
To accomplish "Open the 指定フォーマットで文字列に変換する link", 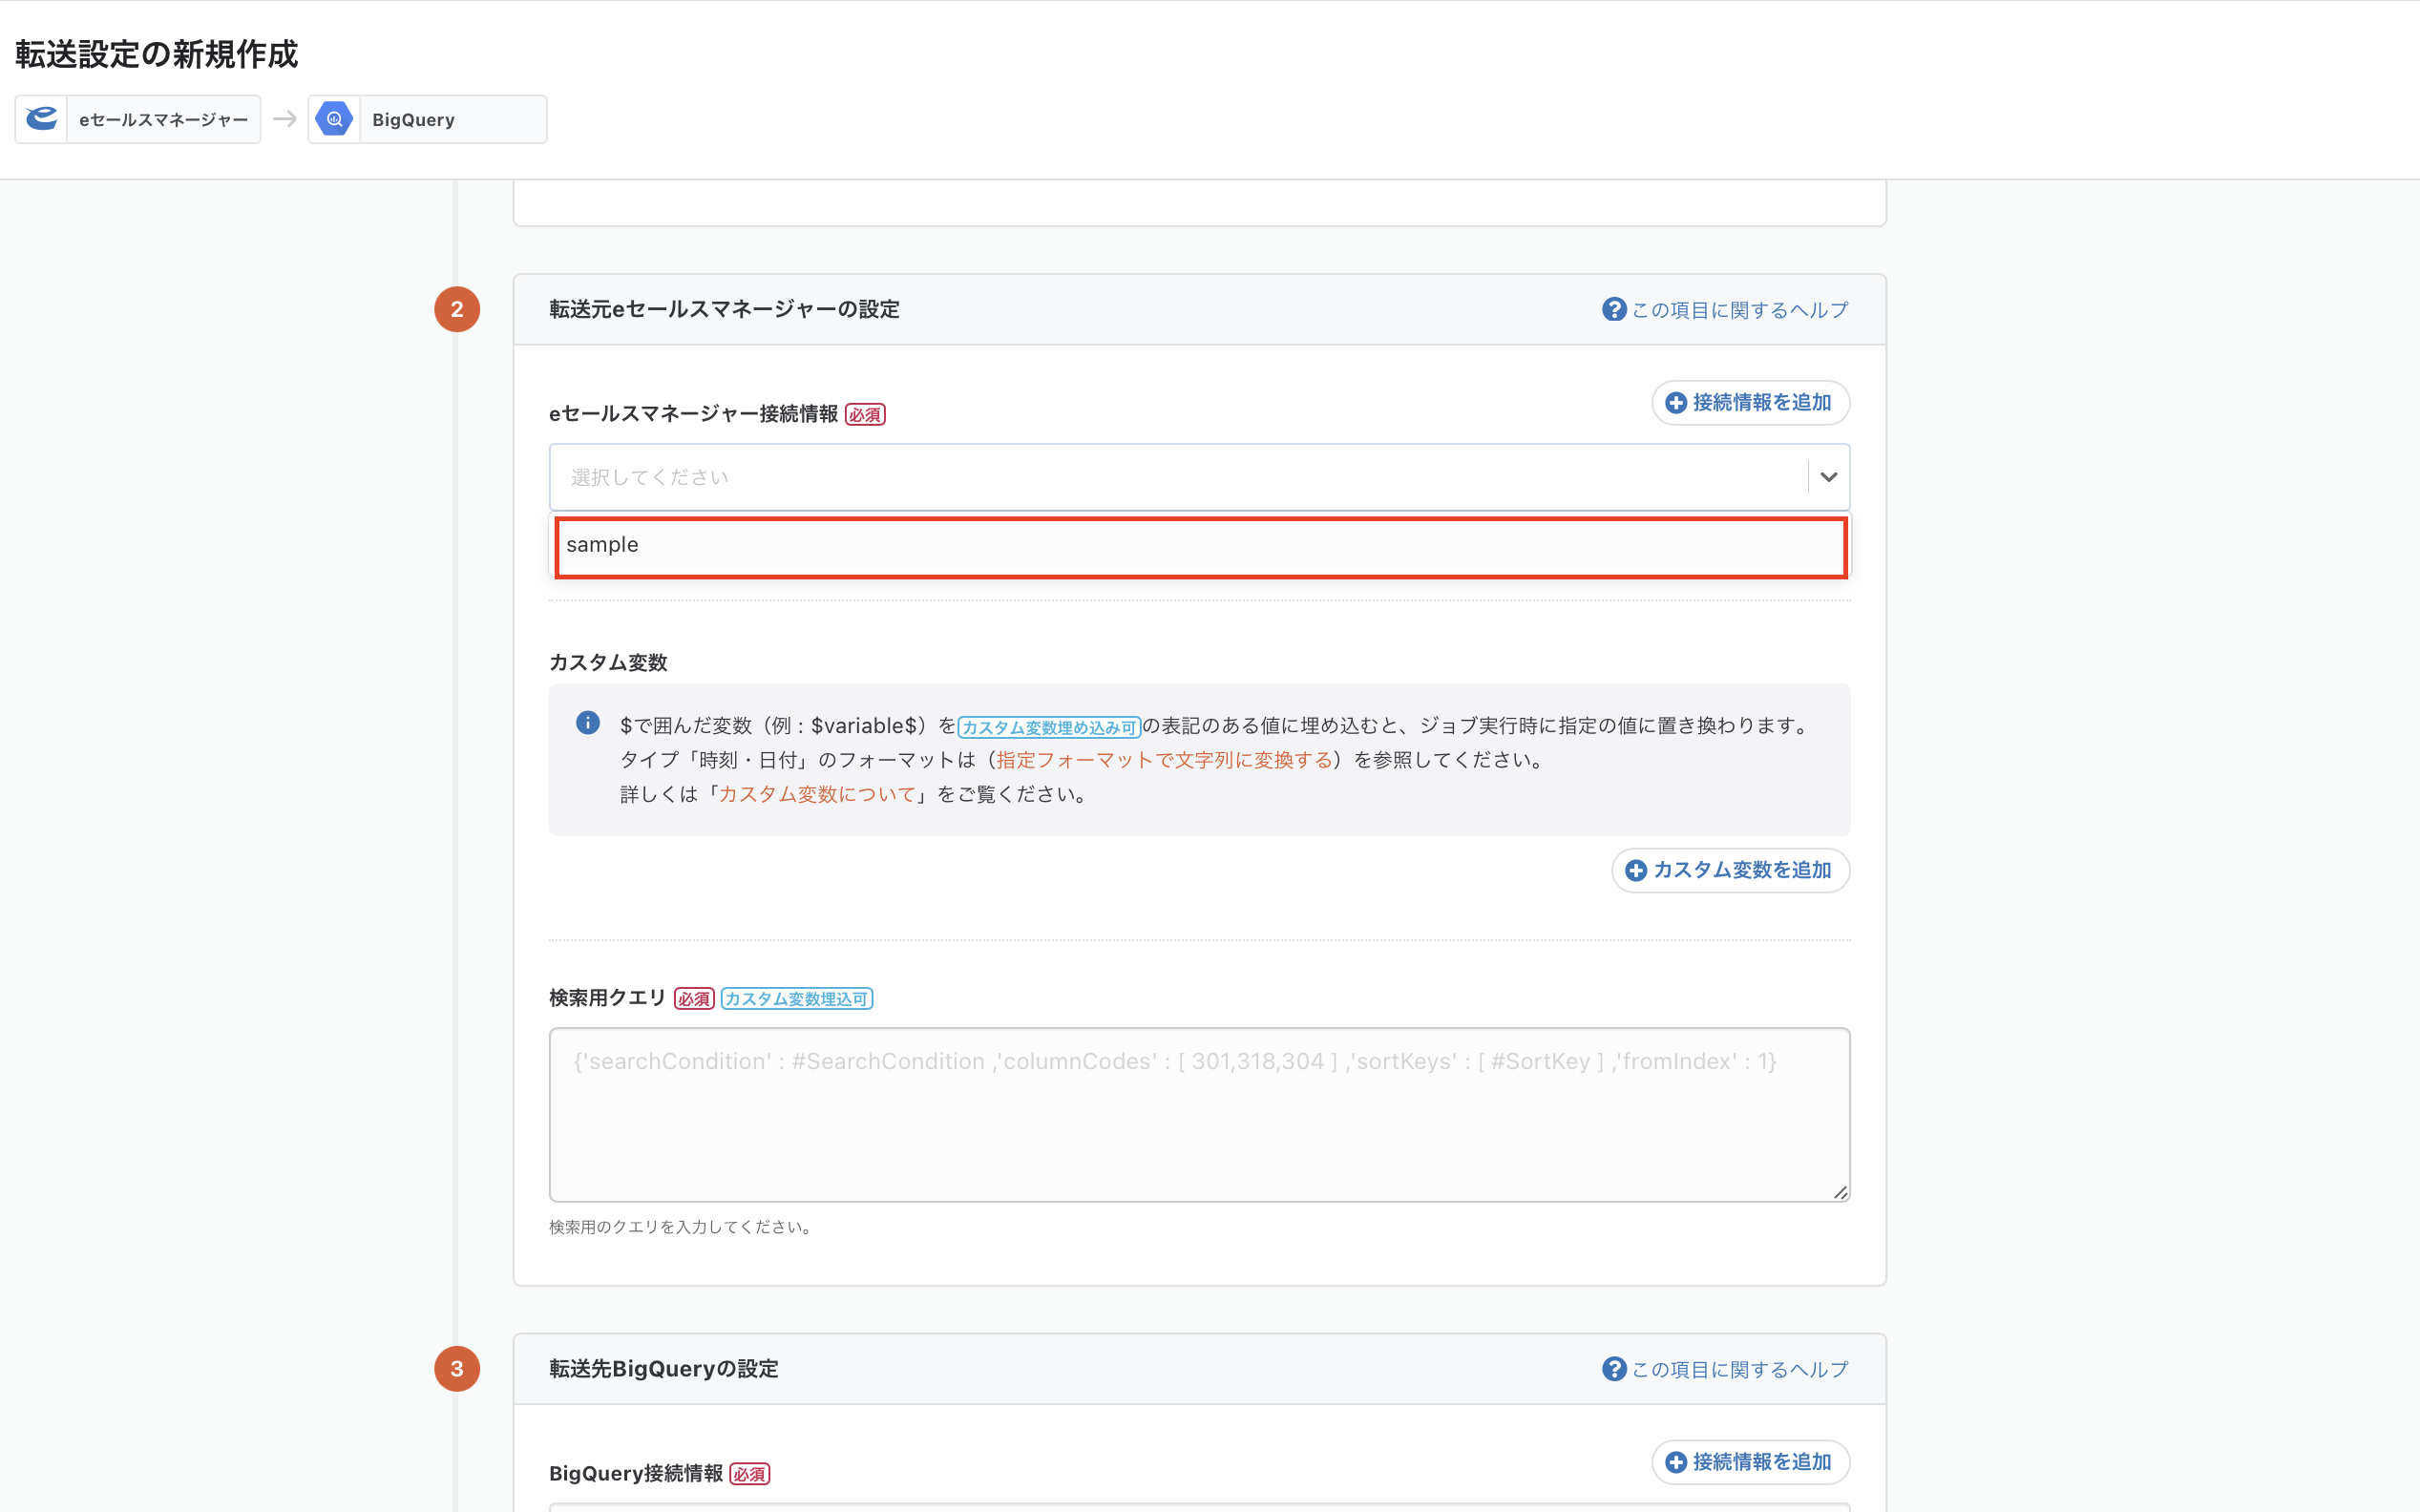I will (x=1163, y=760).
